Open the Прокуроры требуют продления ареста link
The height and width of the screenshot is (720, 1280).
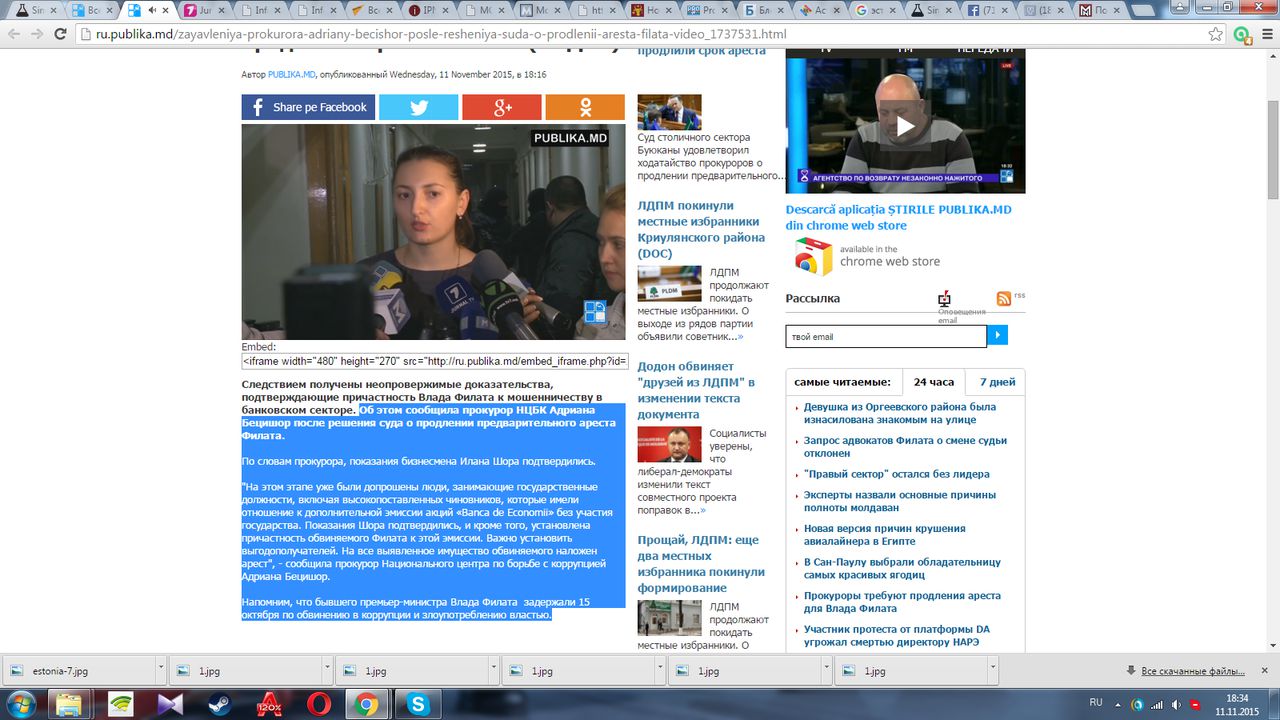point(902,602)
